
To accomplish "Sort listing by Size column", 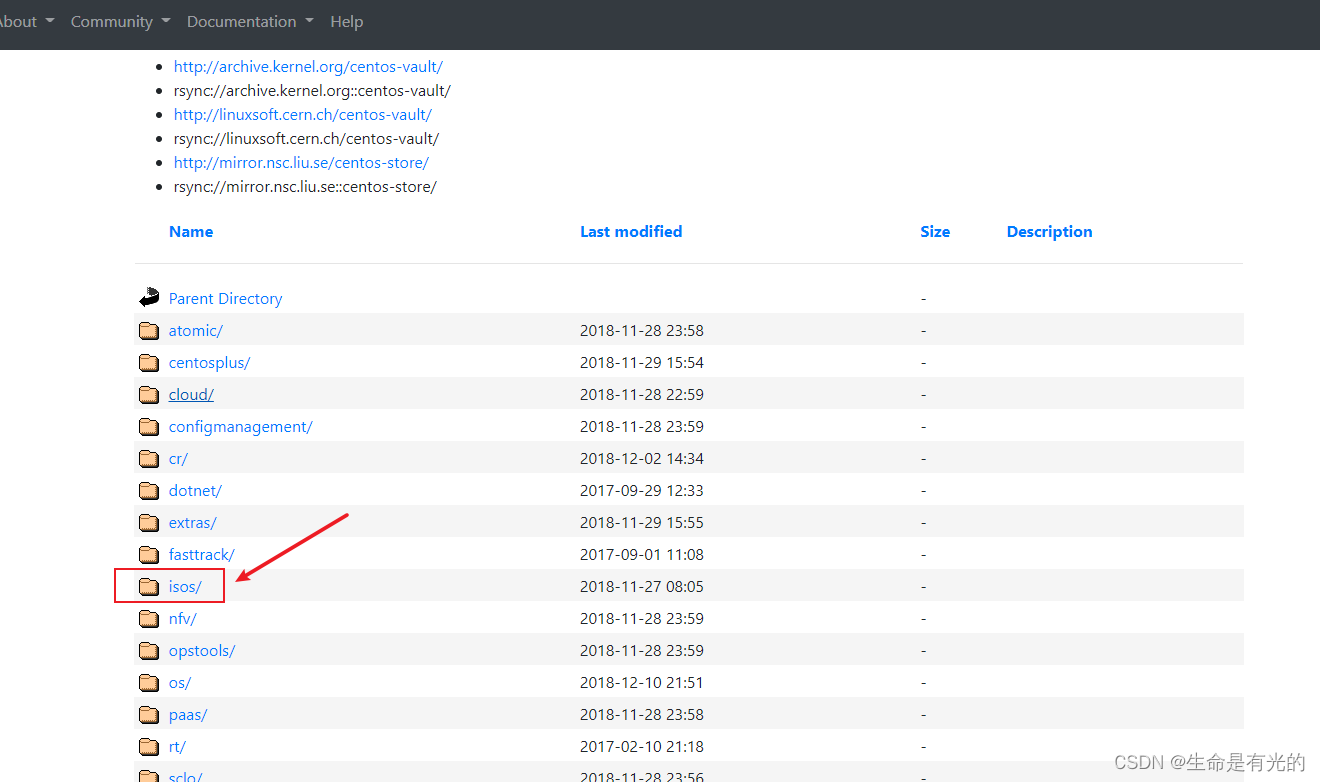I will pos(935,231).
